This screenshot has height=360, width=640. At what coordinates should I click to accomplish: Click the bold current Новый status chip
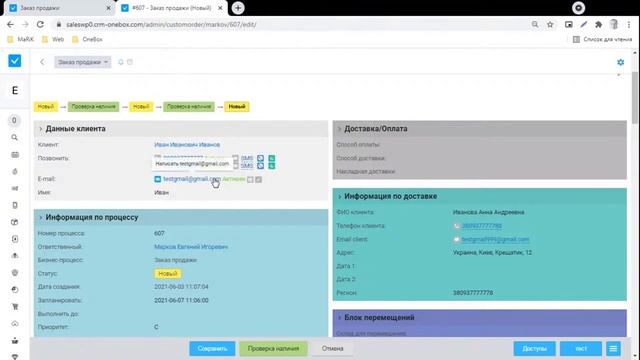point(237,107)
